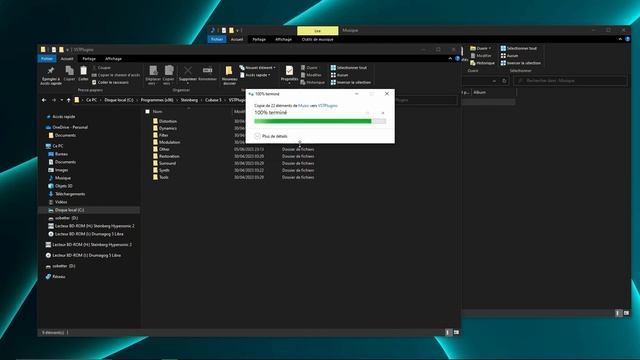Viewport: 640px width, 360px height.
Task: Cancel the copy with small X
Action: [382, 113]
